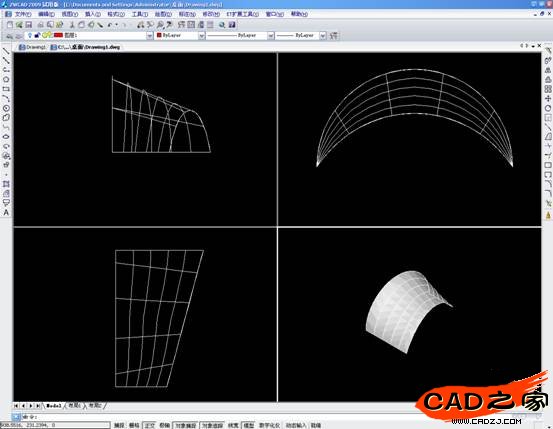Image resolution: width=553 pixels, height=429 pixels.
Task: Open the 绘图 Draw menu
Action: [x=163, y=14]
